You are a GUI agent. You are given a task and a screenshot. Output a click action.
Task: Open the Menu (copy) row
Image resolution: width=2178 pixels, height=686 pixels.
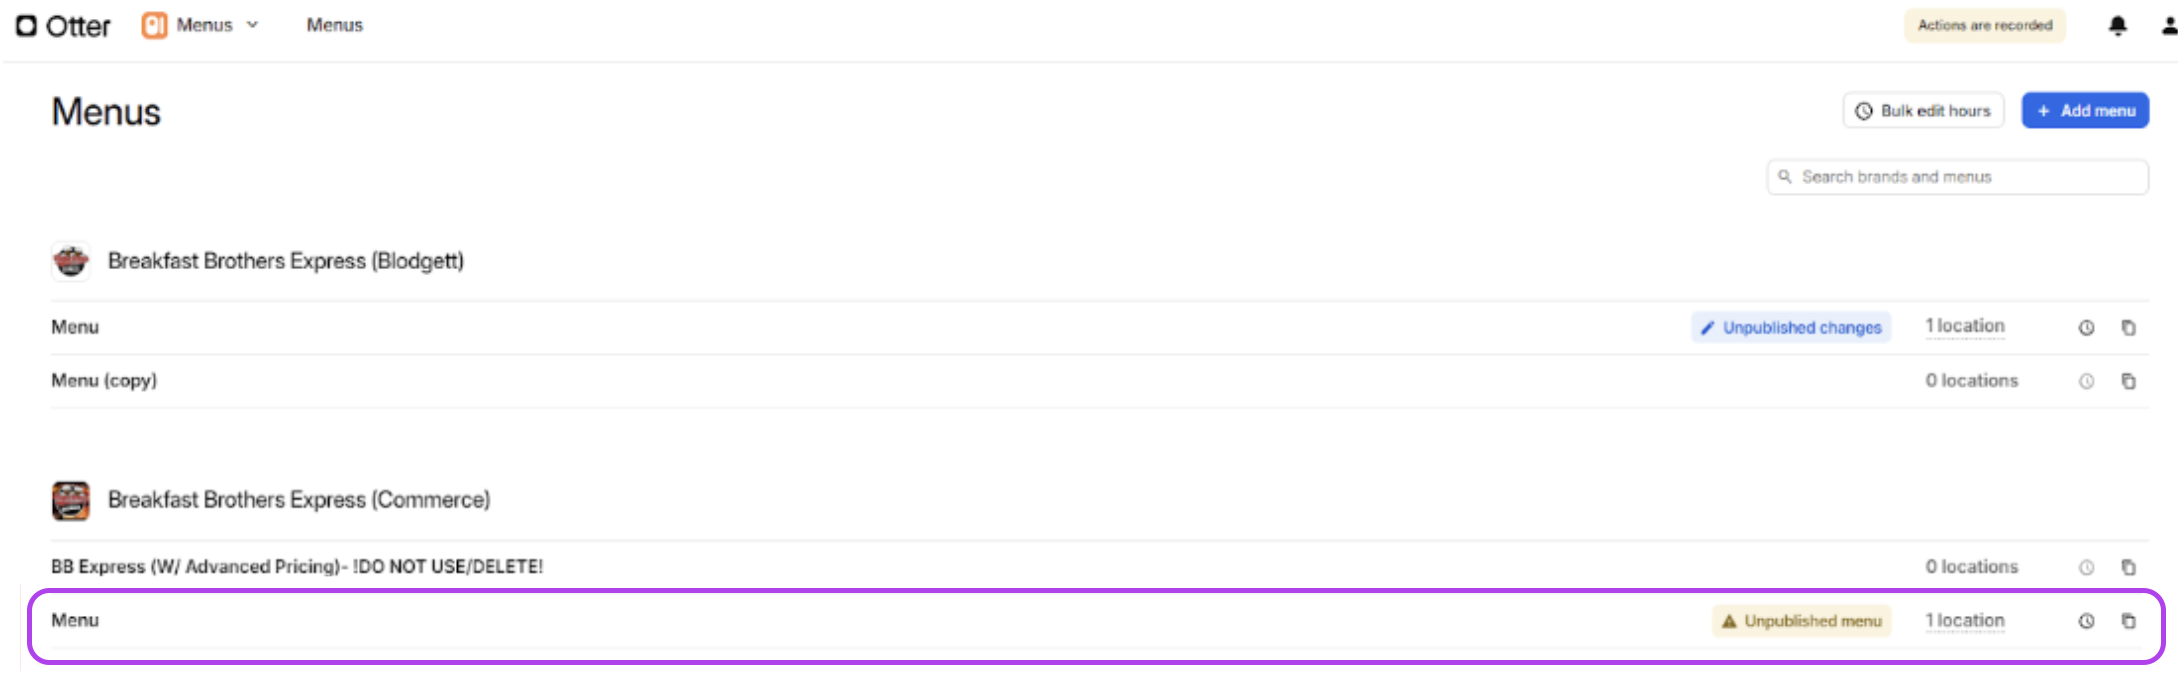(x=1100, y=381)
